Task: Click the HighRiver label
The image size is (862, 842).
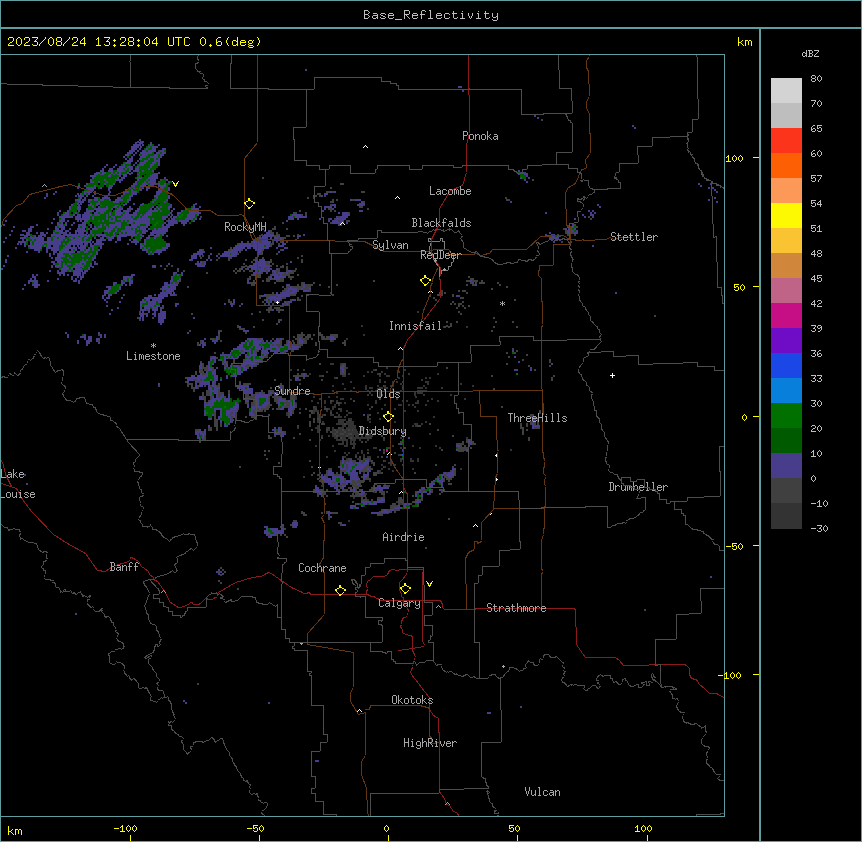Action: [x=430, y=743]
